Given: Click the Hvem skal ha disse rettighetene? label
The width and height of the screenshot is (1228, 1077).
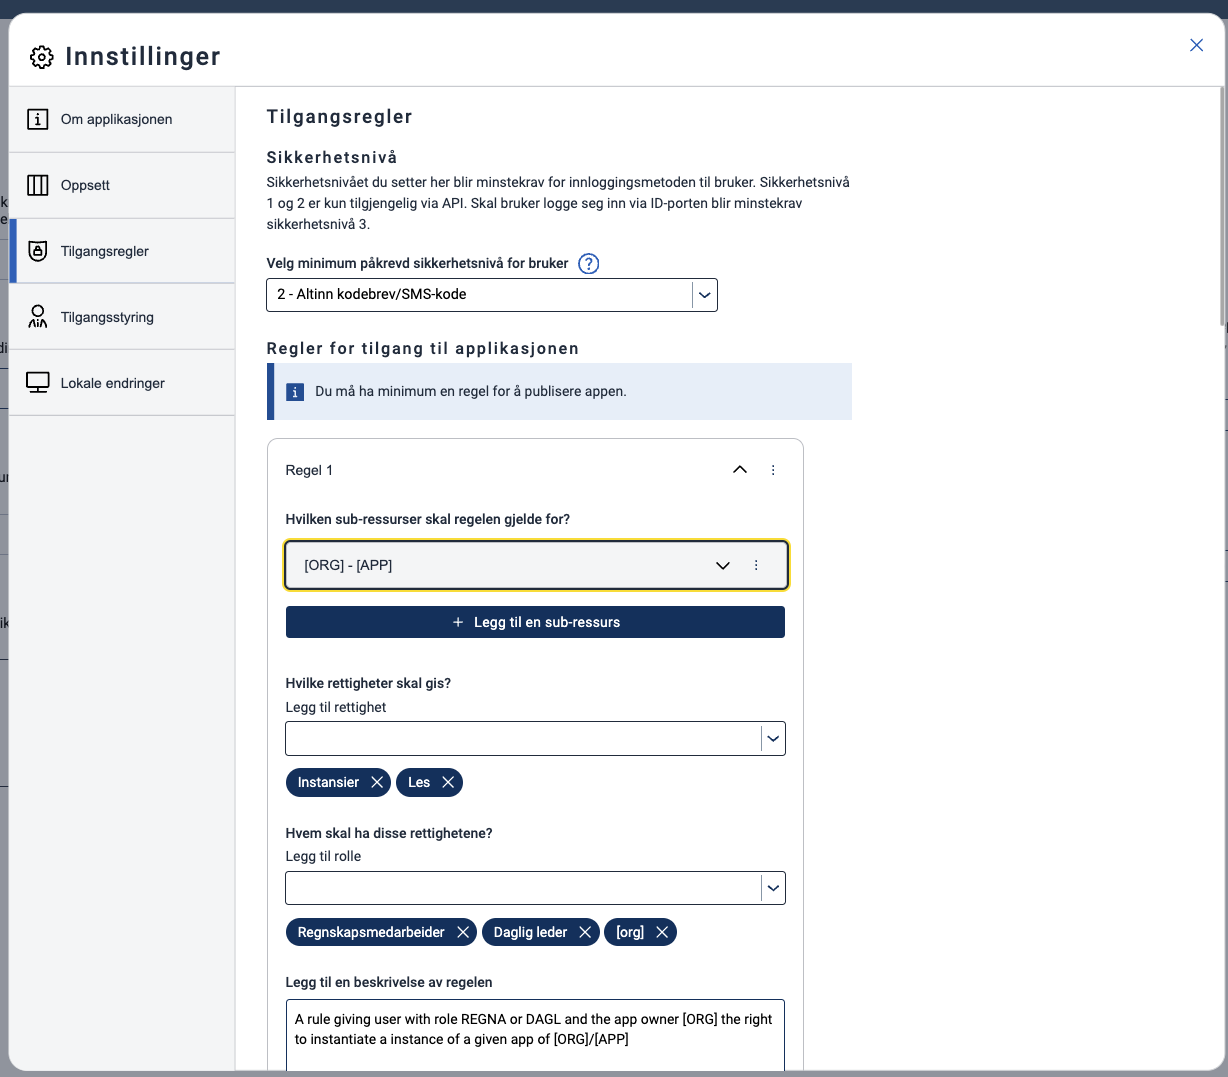Looking at the screenshot, I should [389, 833].
